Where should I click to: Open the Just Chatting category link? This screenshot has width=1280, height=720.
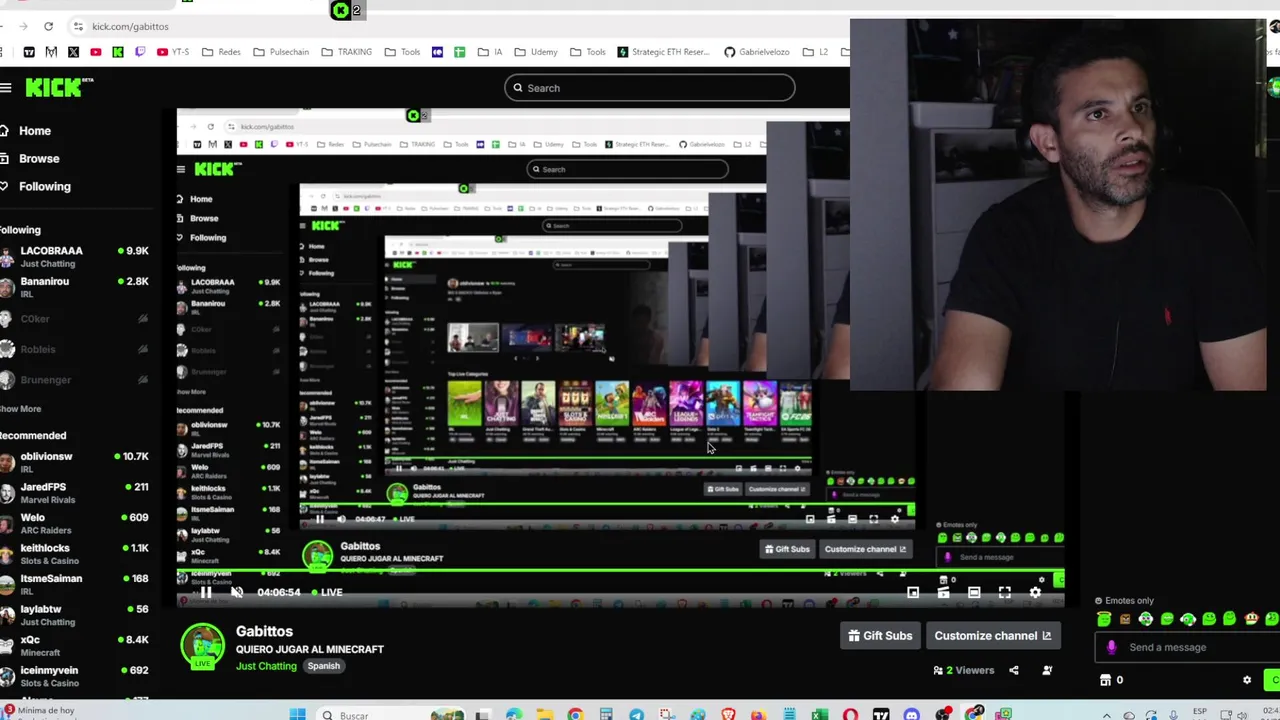pos(266,666)
